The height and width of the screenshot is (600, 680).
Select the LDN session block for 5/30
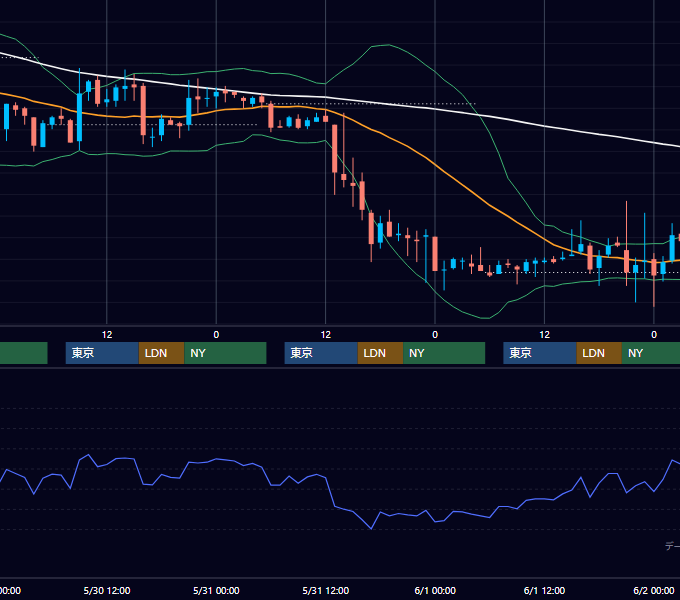pos(161,353)
